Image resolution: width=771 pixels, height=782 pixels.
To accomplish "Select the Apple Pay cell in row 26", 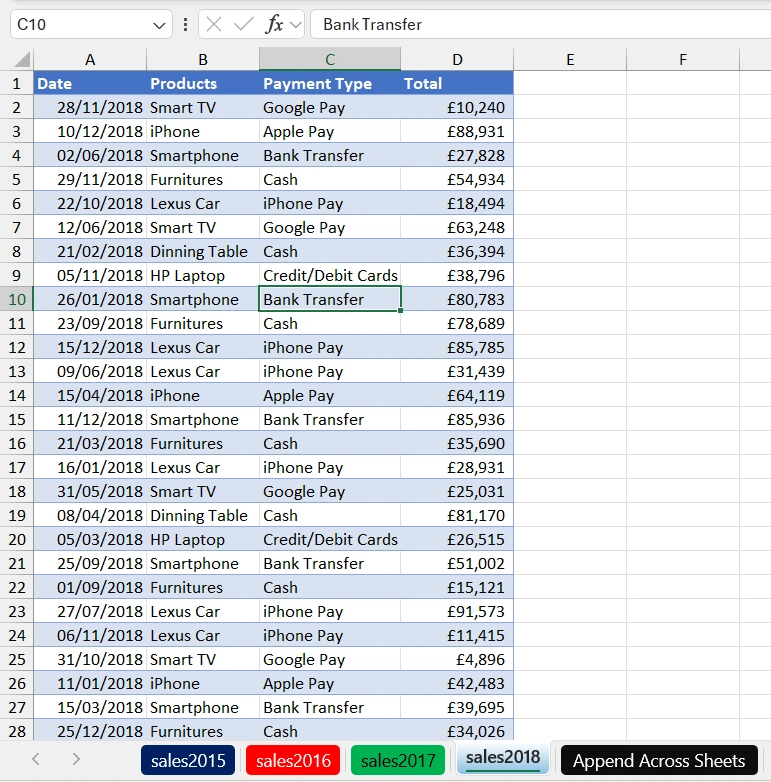I will [x=330, y=683].
